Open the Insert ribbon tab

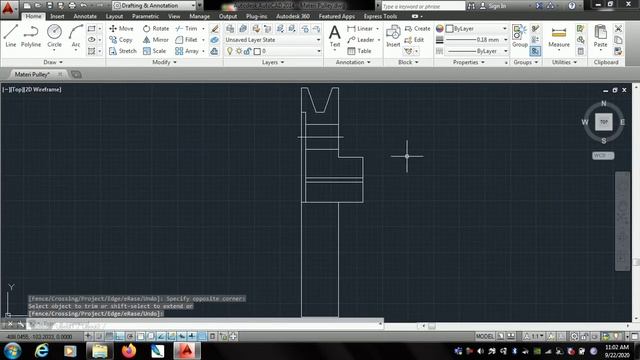pyautogui.click(x=57, y=16)
